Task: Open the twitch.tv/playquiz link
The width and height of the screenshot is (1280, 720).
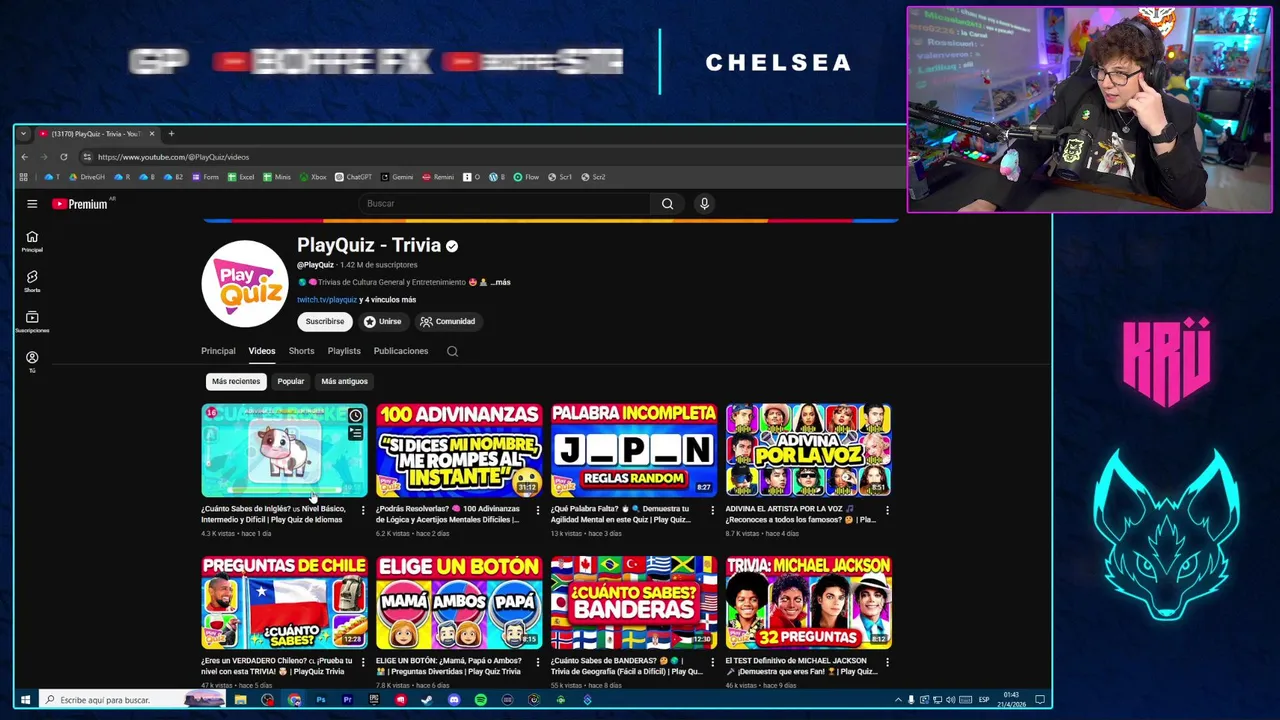Action: click(x=327, y=300)
